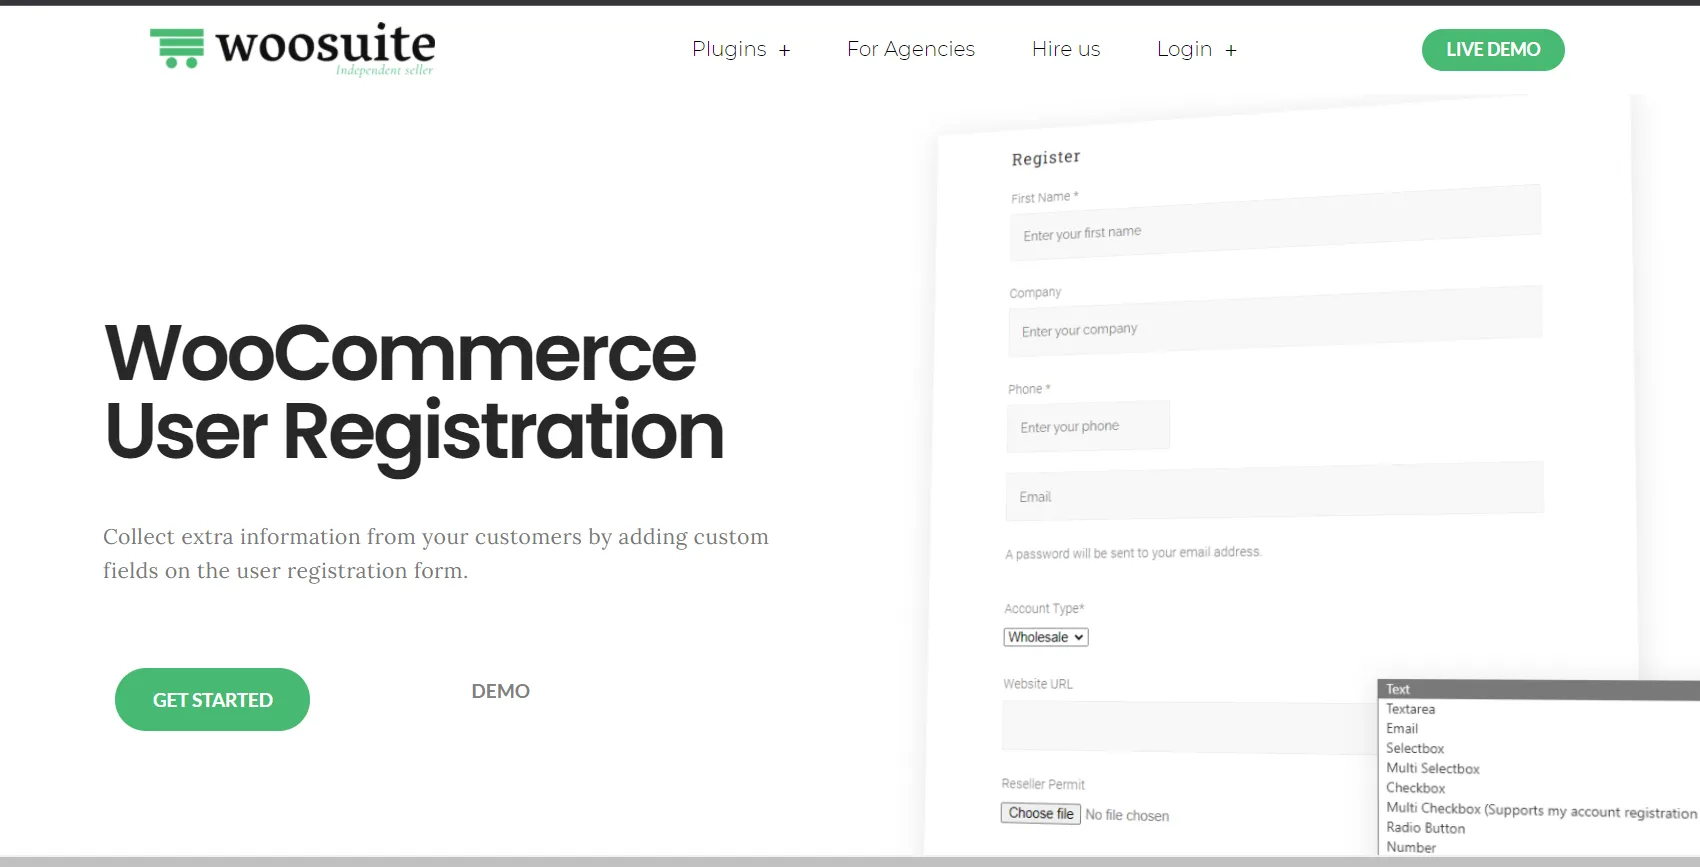This screenshot has width=1700, height=867.
Task: Open the Login menu
Action: click(x=1184, y=49)
